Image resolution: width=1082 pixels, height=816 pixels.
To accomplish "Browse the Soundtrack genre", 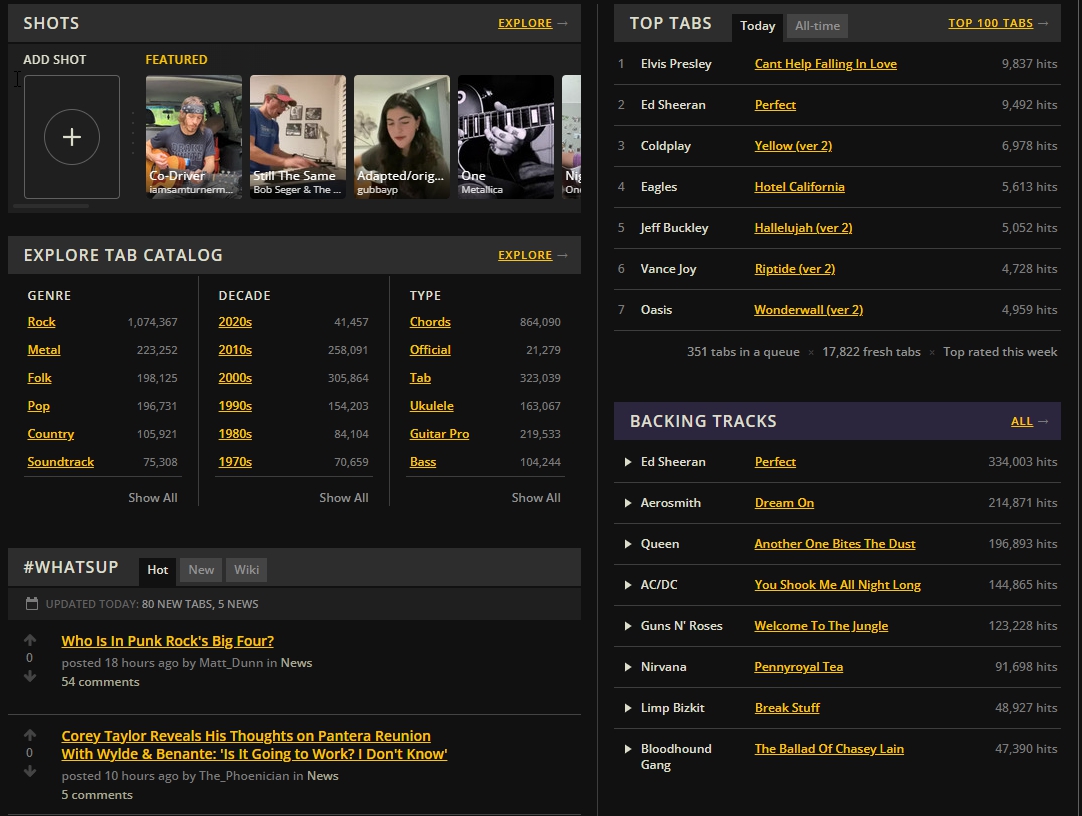I will pyautogui.click(x=61, y=461).
